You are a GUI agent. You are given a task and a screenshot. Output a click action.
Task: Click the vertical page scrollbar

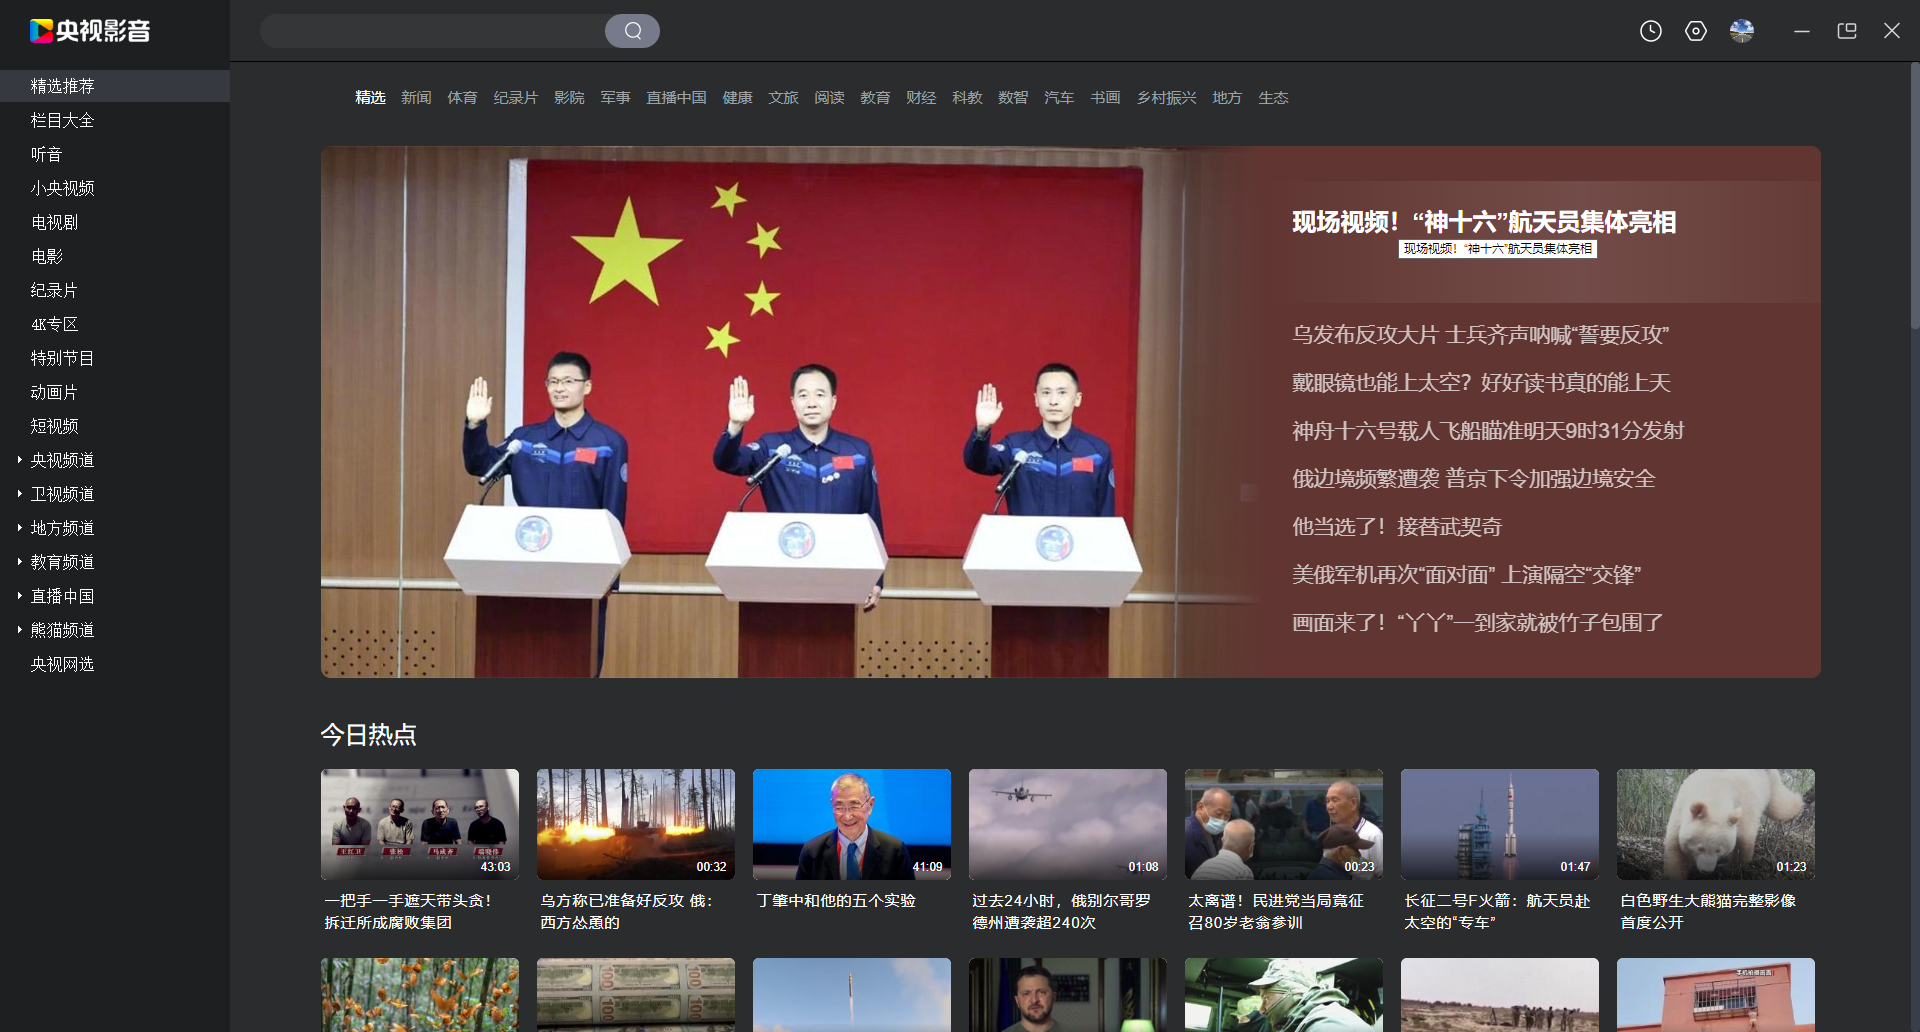[1914, 200]
